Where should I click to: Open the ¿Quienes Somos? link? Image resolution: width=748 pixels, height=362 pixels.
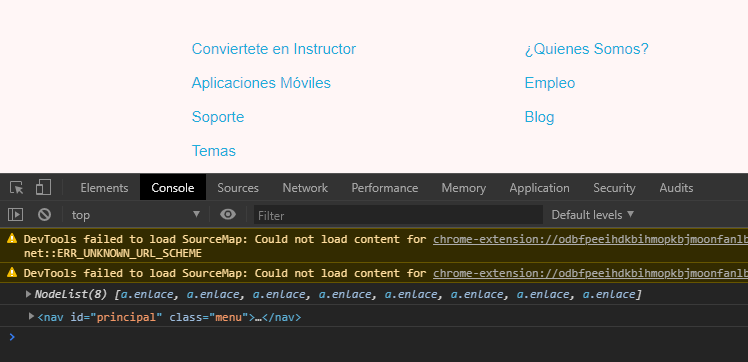586,49
